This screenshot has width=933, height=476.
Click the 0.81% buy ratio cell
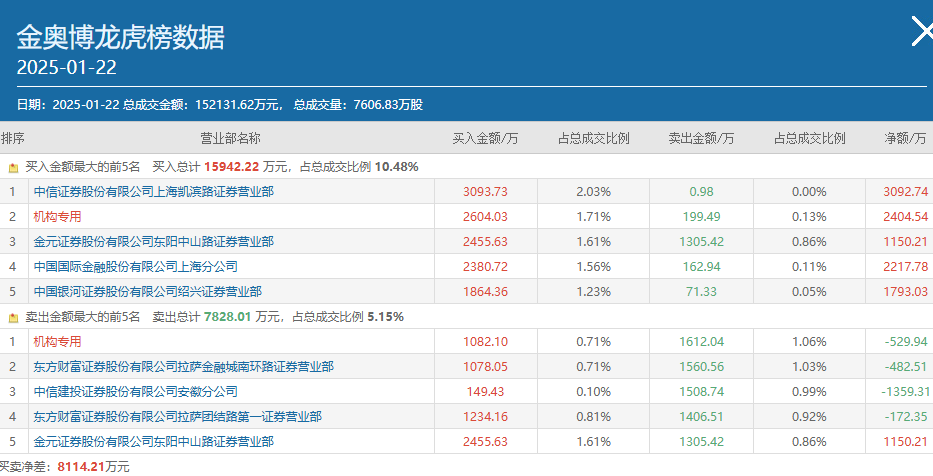[x=593, y=416]
